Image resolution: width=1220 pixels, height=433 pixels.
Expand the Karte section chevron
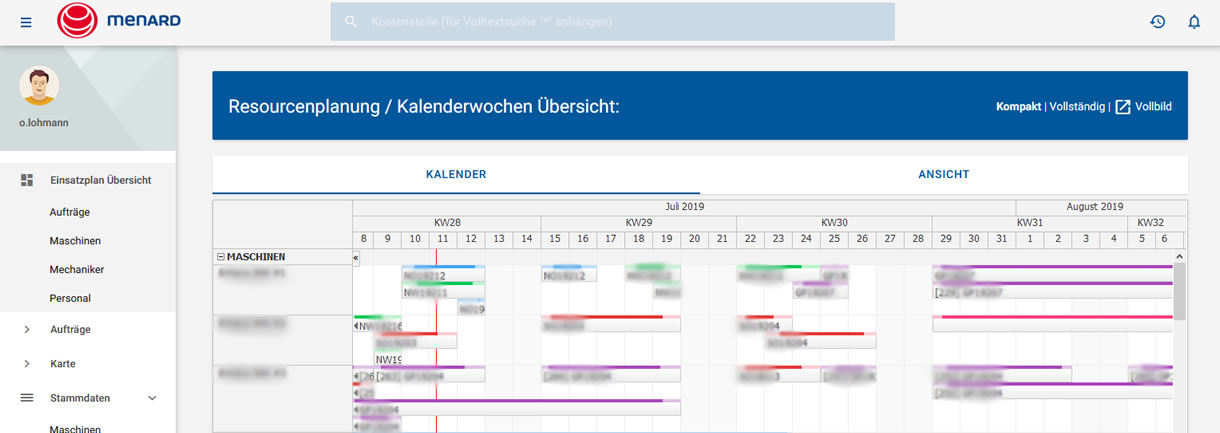click(27, 363)
